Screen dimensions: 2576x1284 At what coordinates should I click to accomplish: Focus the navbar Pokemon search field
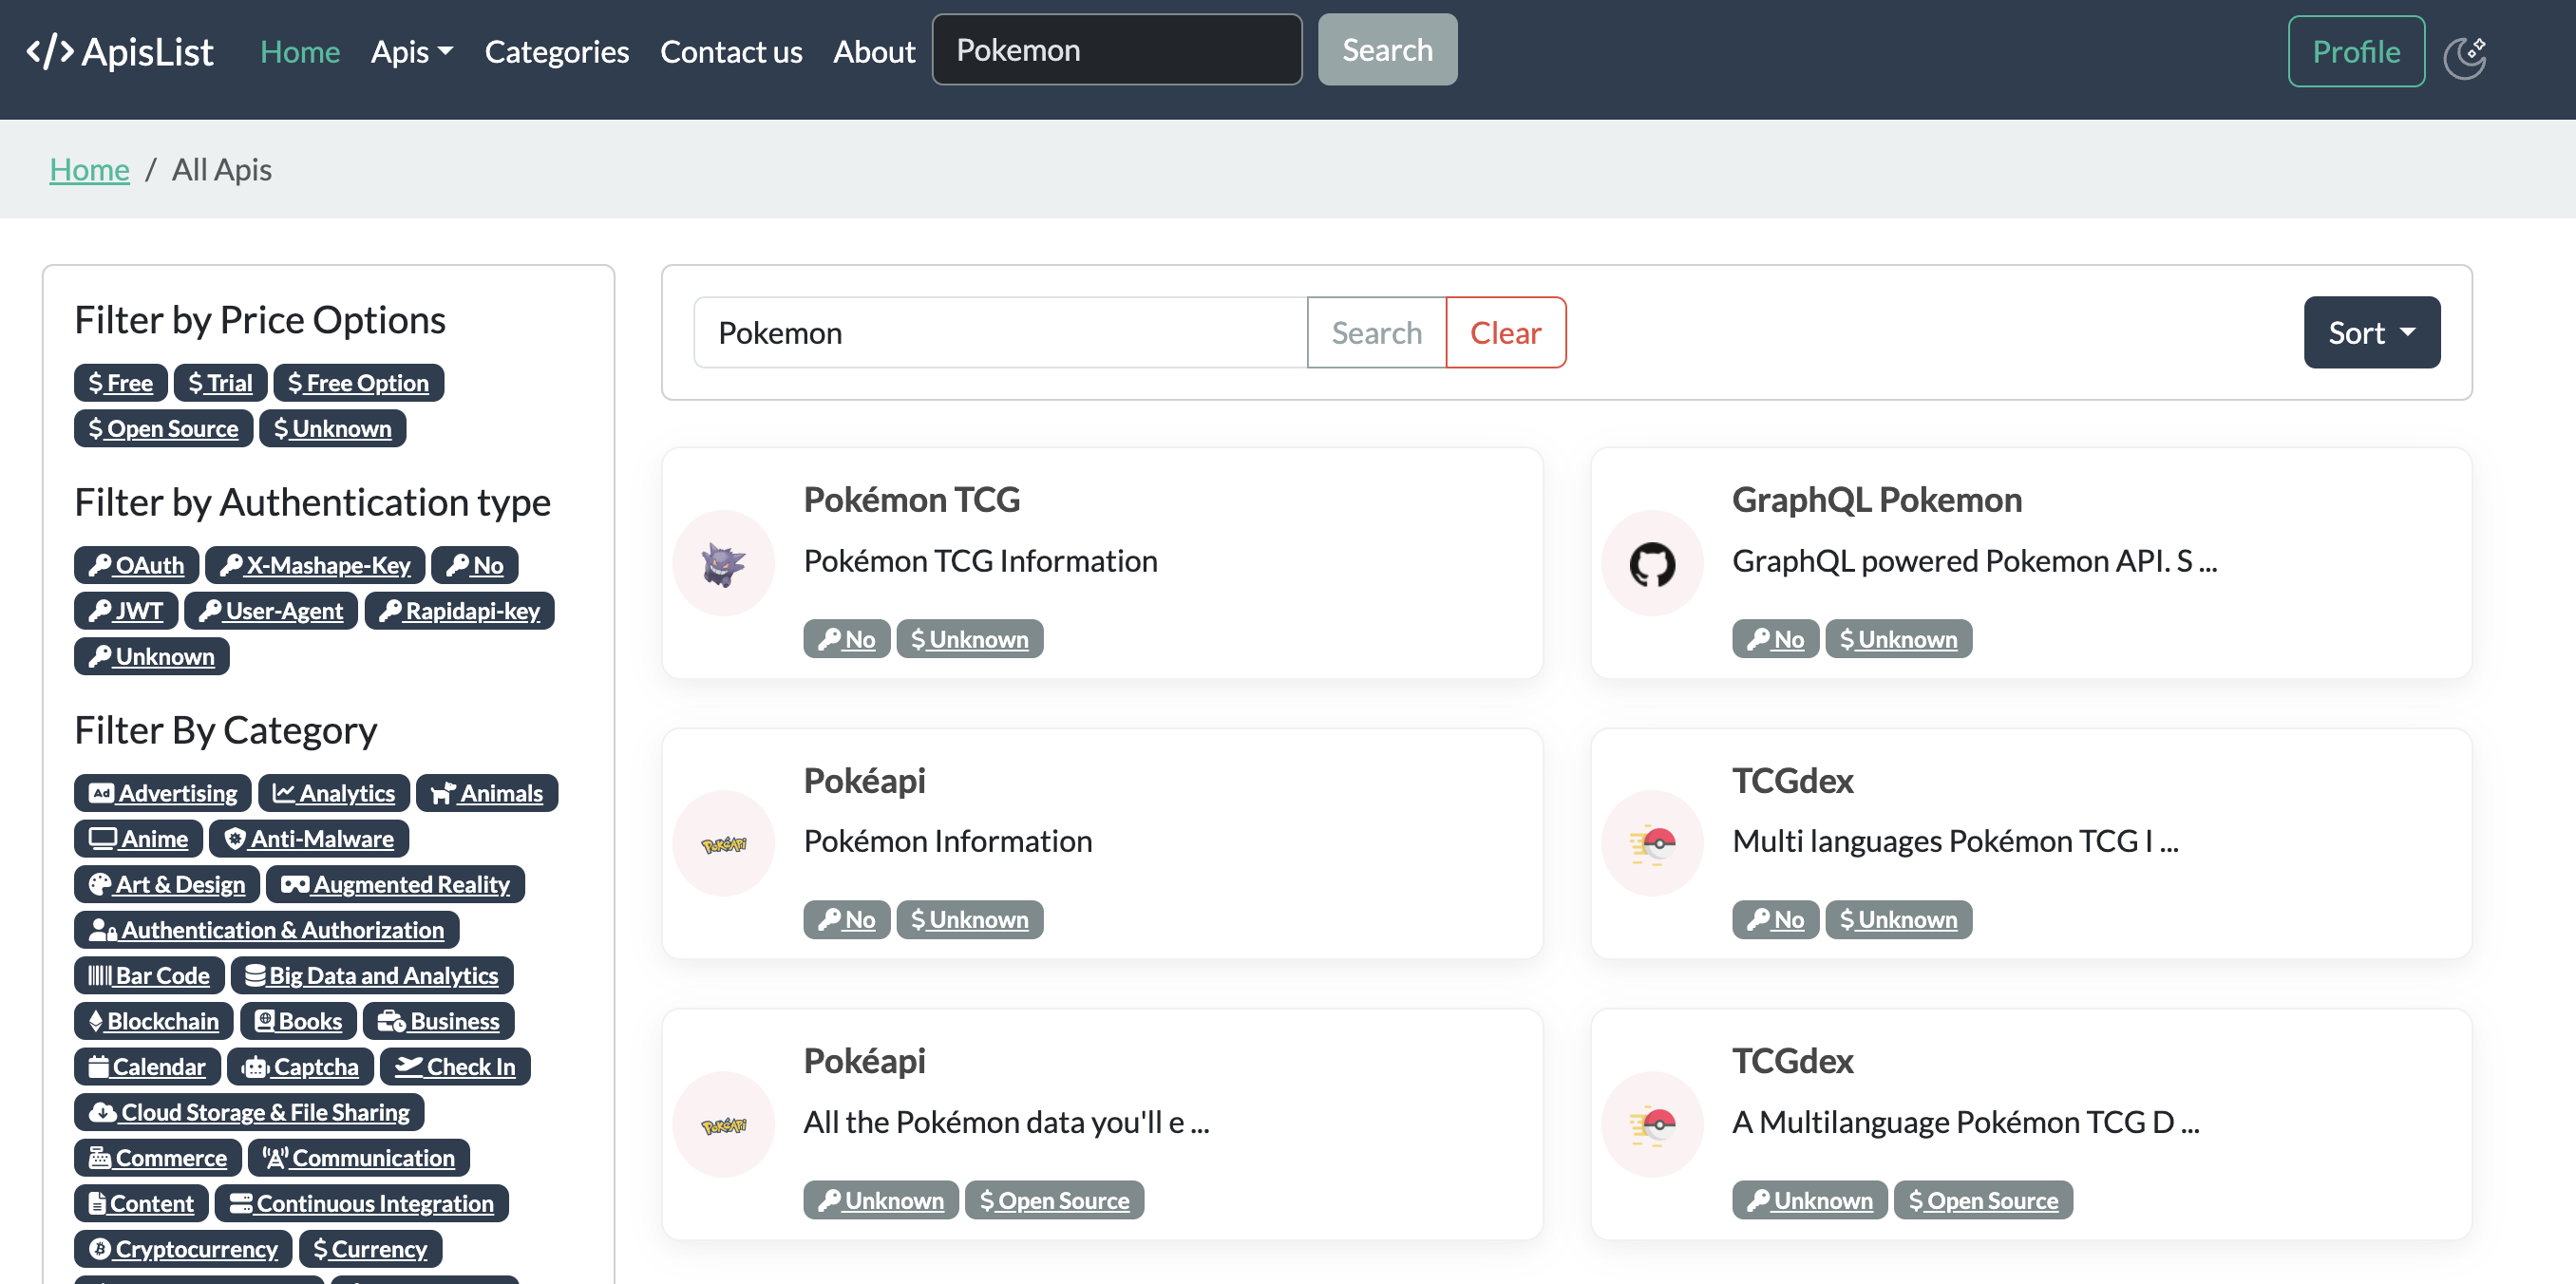(1117, 50)
